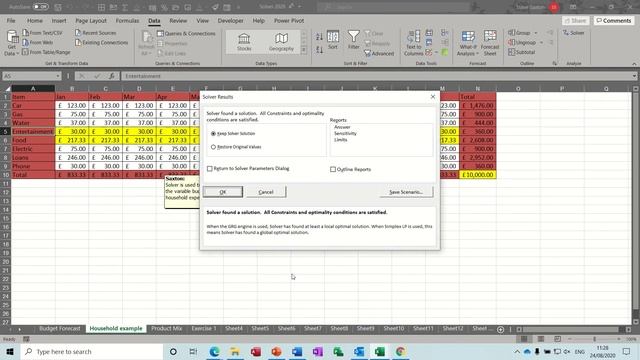640x360 pixels.
Task: Open What-If Analysis dropdown
Action: click(x=467, y=43)
